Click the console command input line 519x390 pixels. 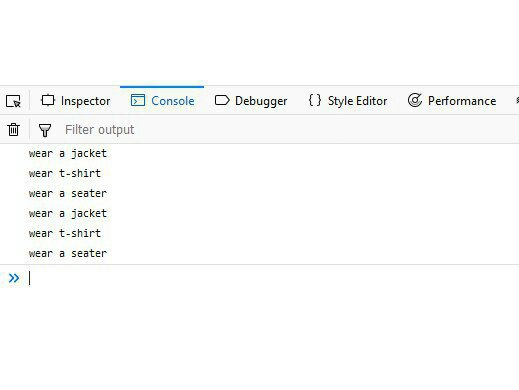tap(273, 278)
